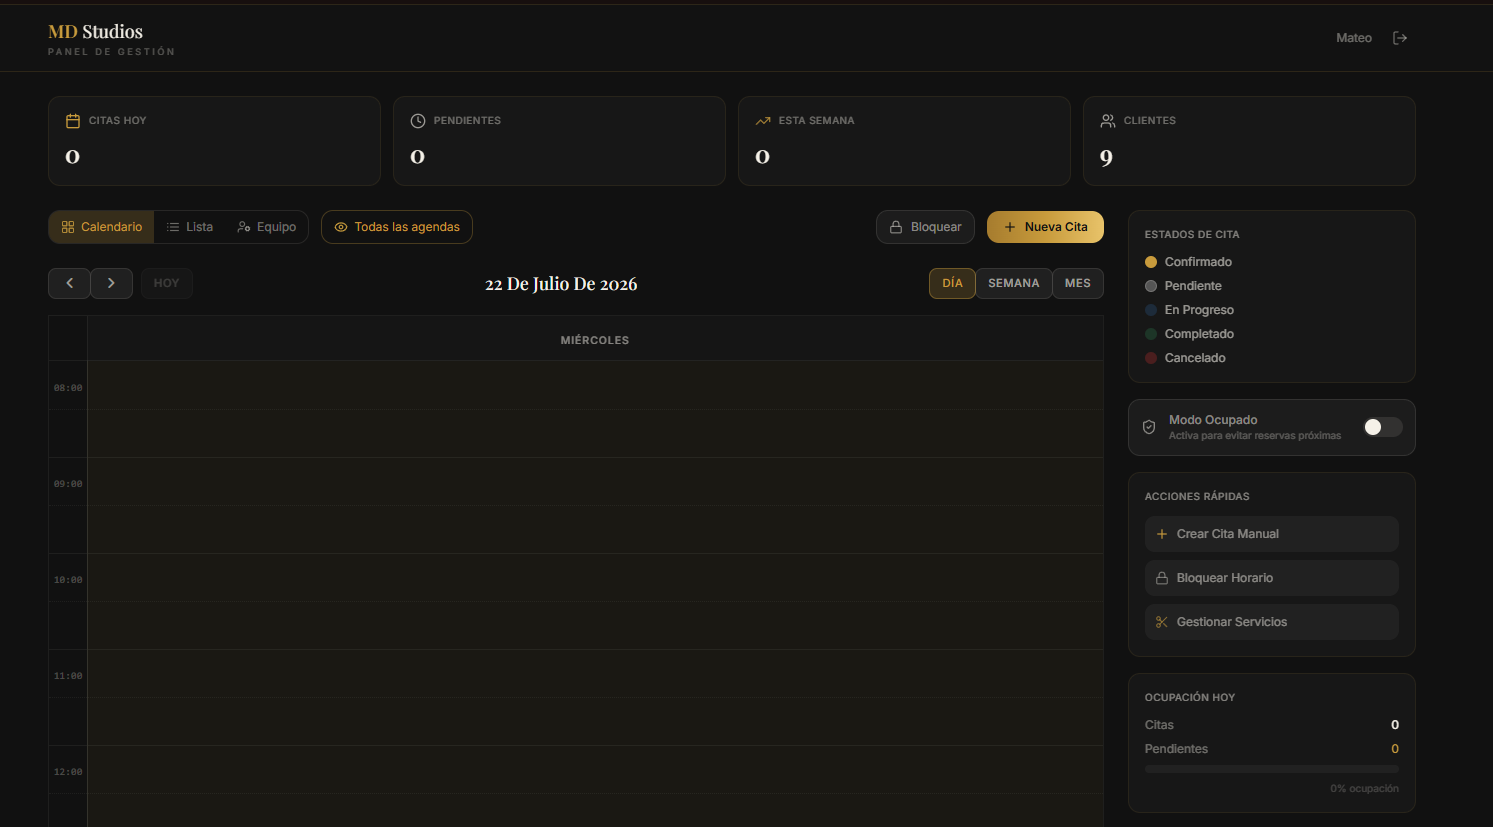The height and width of the screenshot is (827, 1493).
Task: Click the Mateo username
Action: [x=1354, y=38]
